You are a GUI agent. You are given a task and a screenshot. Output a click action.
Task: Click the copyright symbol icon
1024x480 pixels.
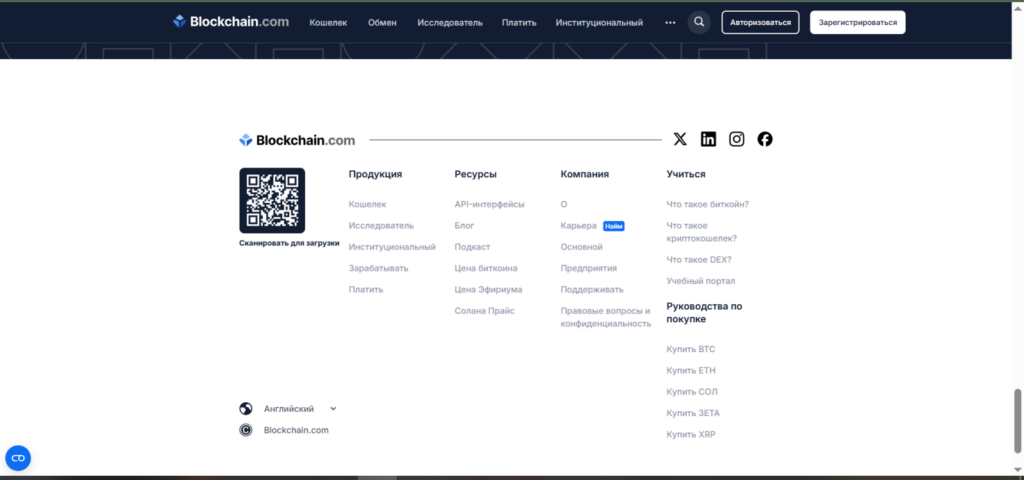pos(246,430)
